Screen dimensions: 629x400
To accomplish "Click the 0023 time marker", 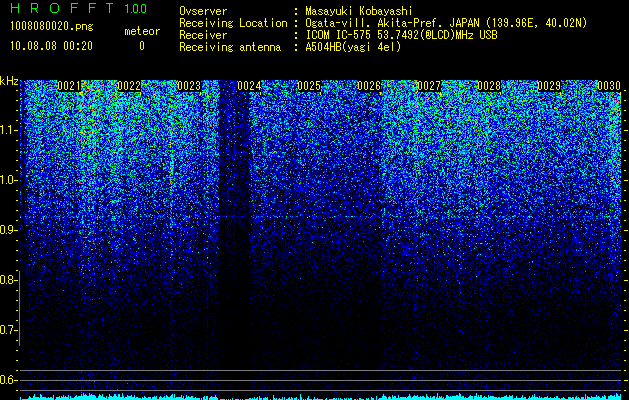I will 189,86.
